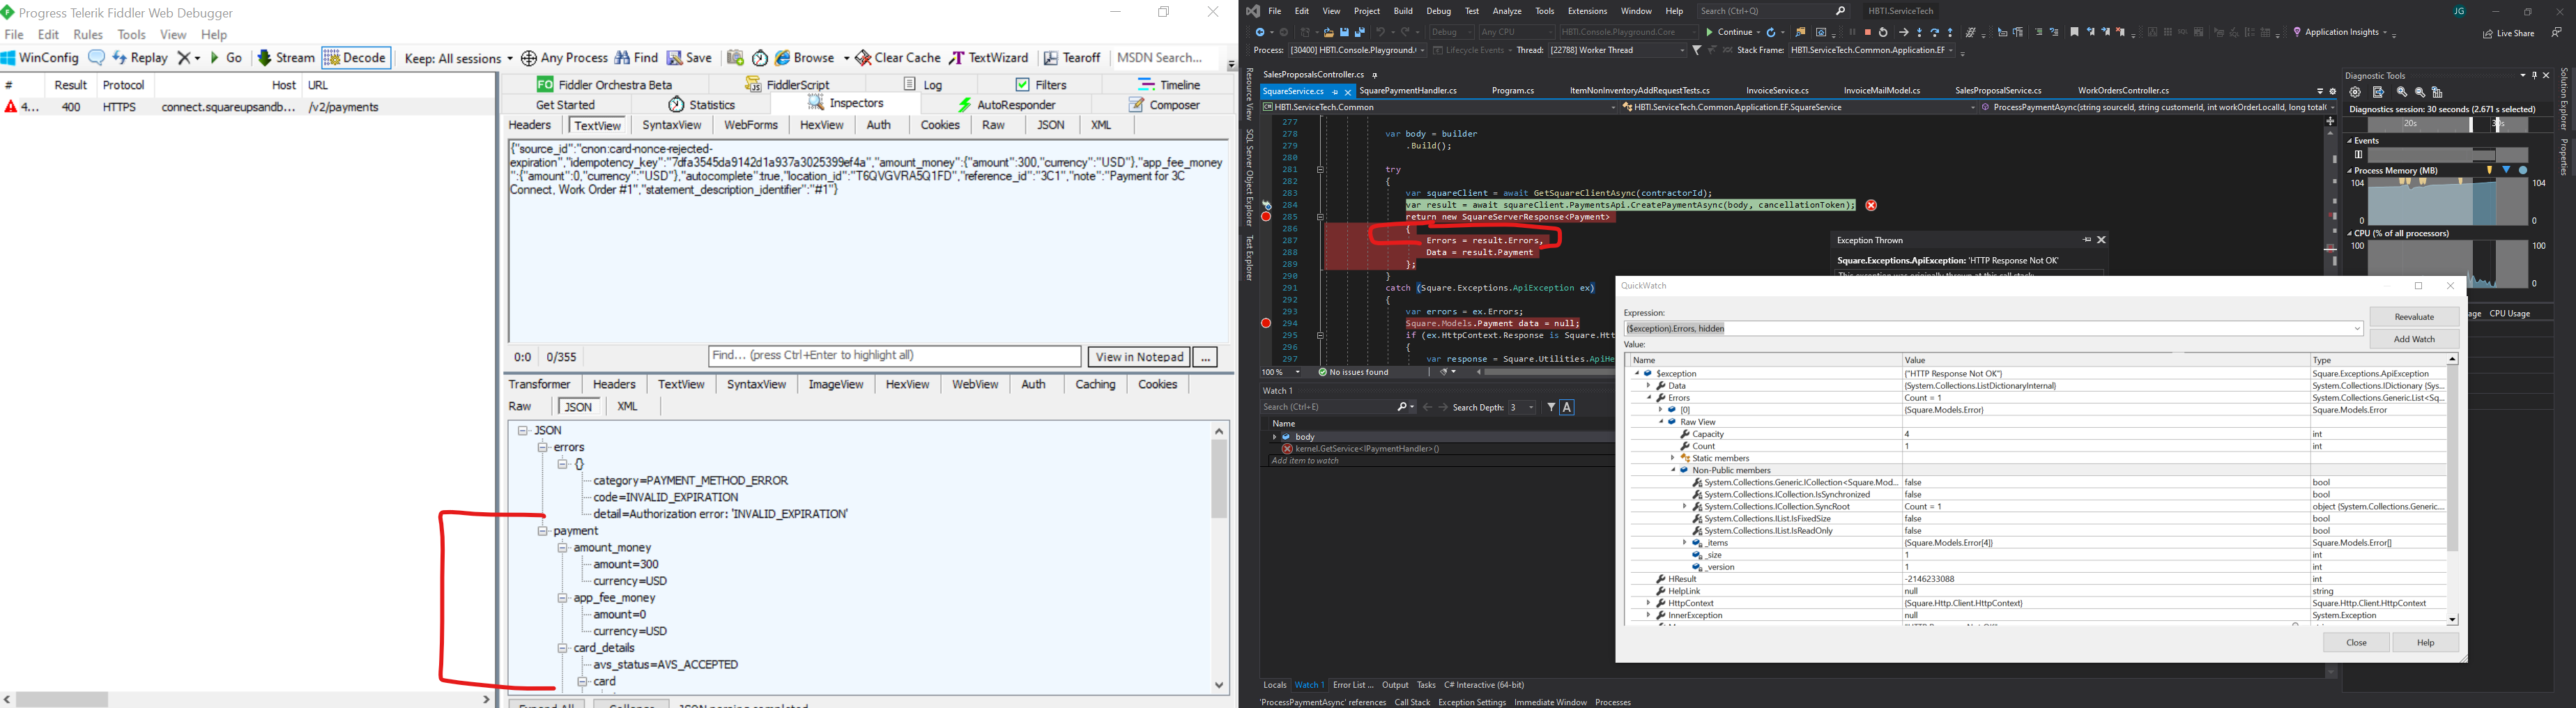Pin the Diagnostic Tools panel
Viewport: 2576px width, 708px height.
tap(2534, 76)
